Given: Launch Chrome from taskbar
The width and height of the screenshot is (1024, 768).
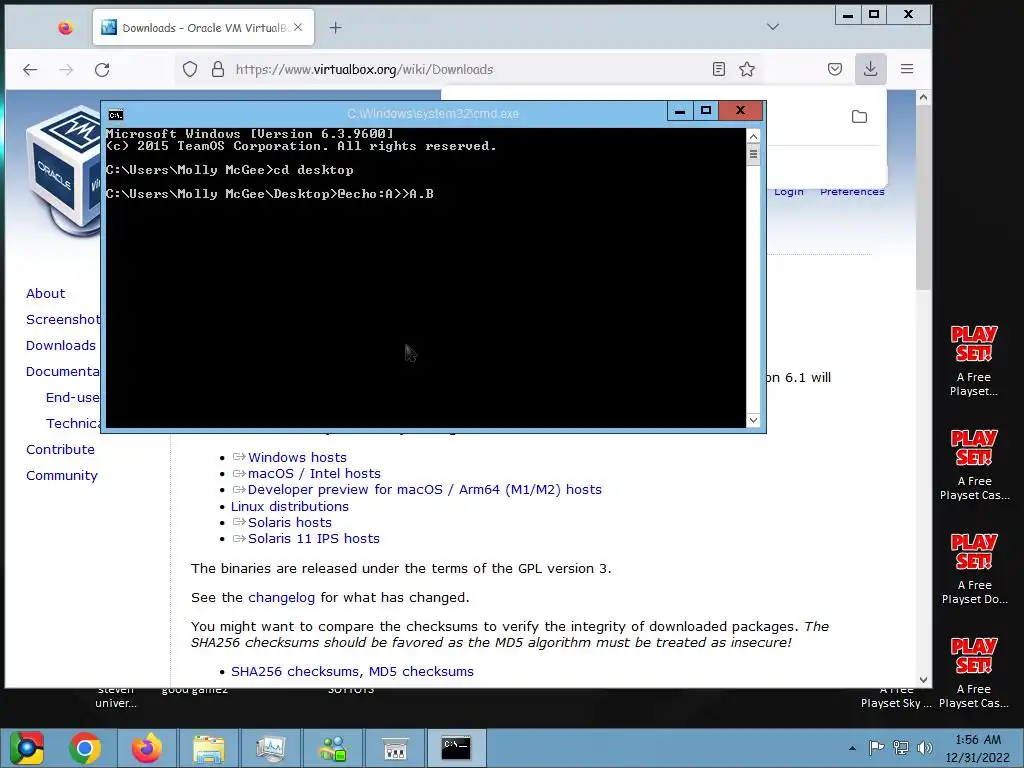Looking at the screenshot, I should point(85,748).
